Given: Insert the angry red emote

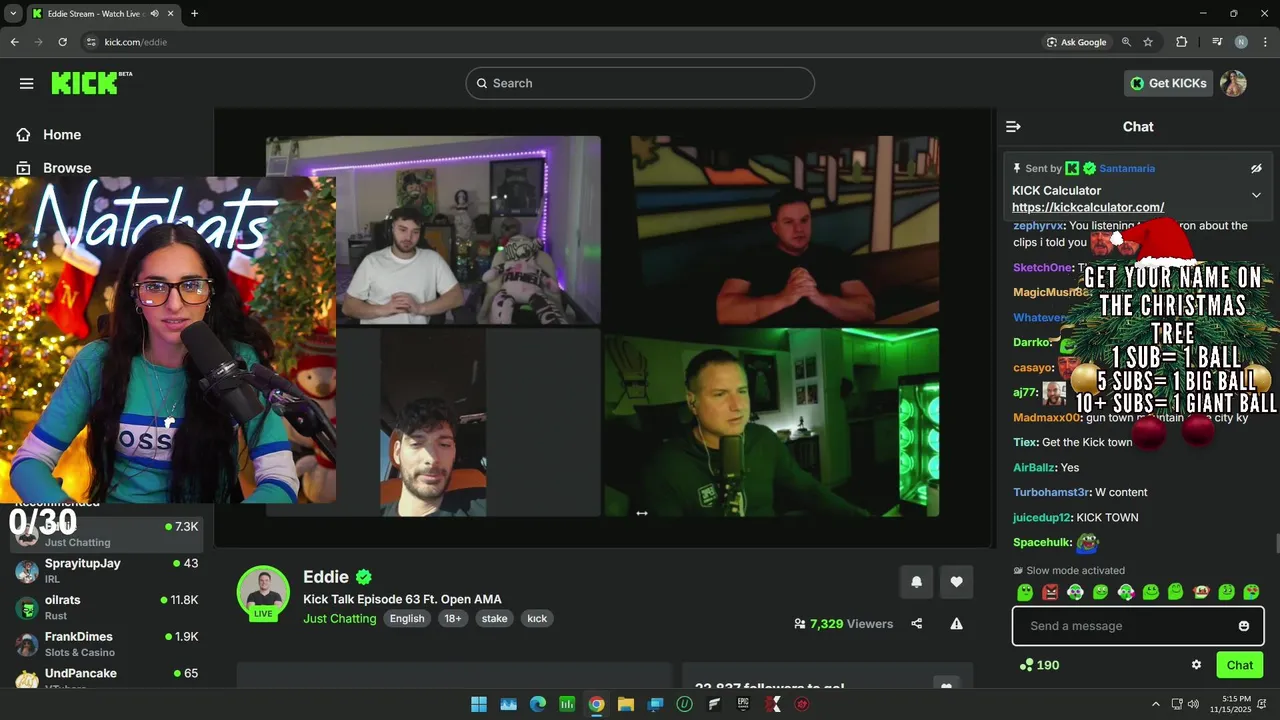Looking at the screenshot, I should point(1050,592).
